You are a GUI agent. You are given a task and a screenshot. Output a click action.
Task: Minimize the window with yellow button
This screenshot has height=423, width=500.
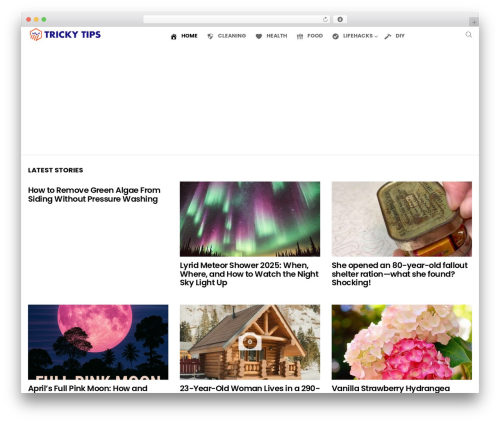(36, 20)
